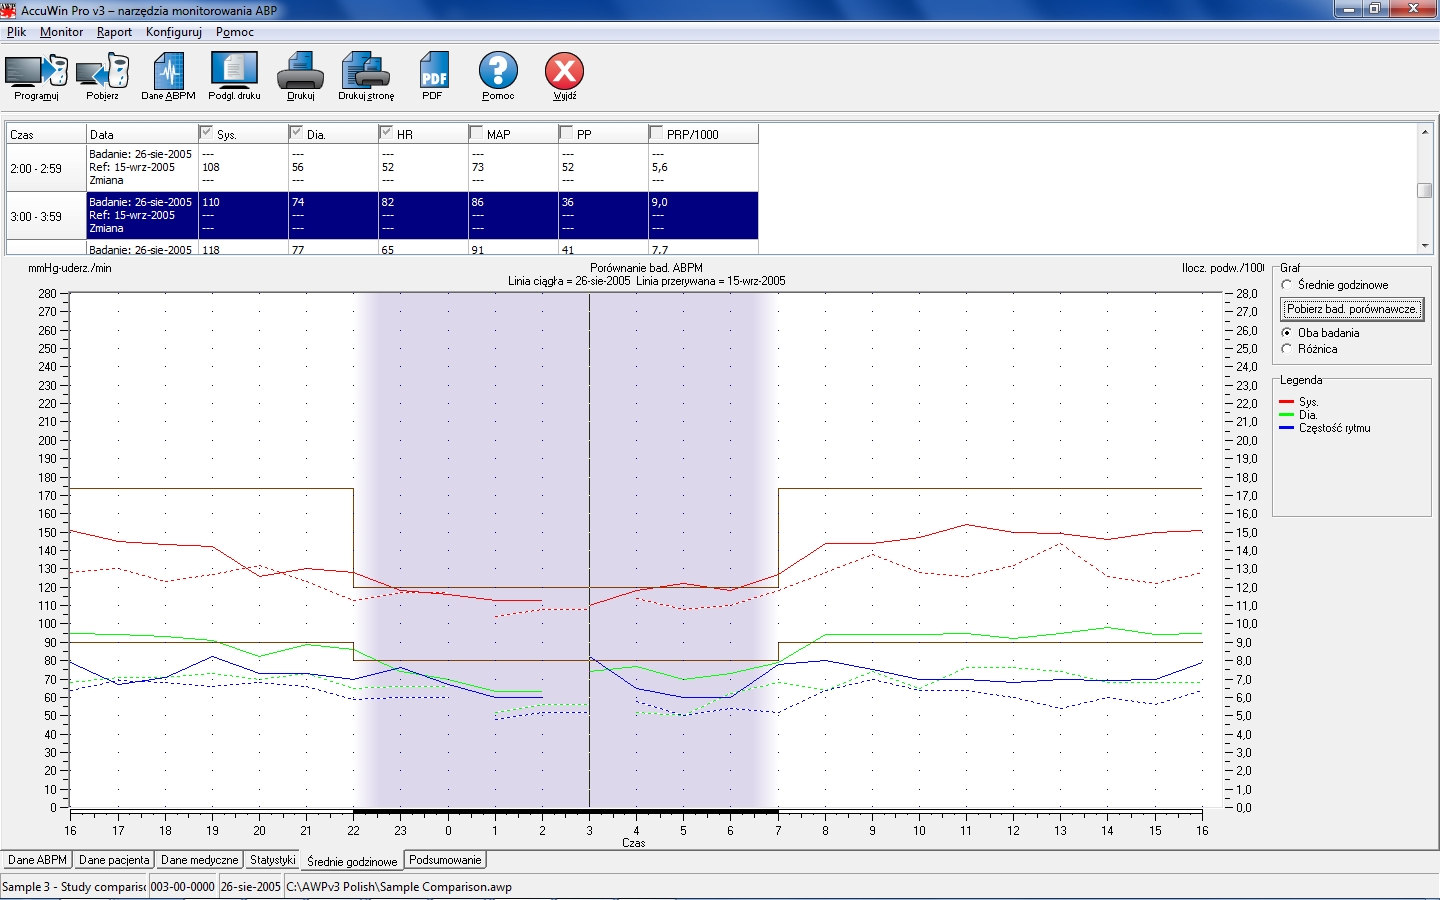Uncheck the Sys. column checkbox

pyautogui.click(x=206, y=131)
